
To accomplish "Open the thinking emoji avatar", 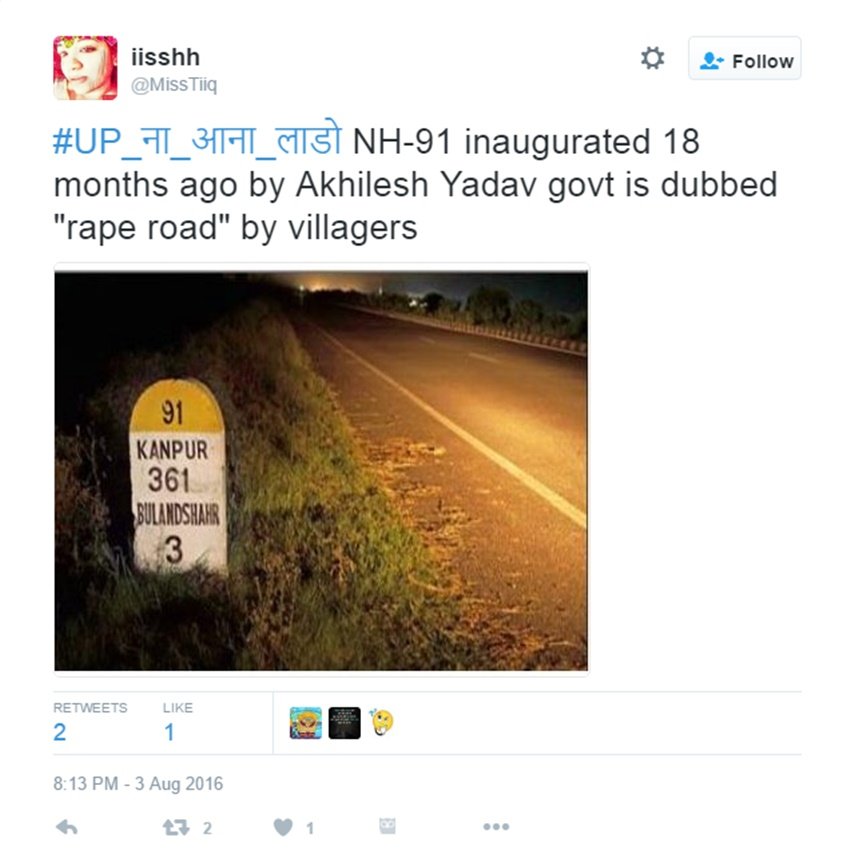I will coord(382,722).
